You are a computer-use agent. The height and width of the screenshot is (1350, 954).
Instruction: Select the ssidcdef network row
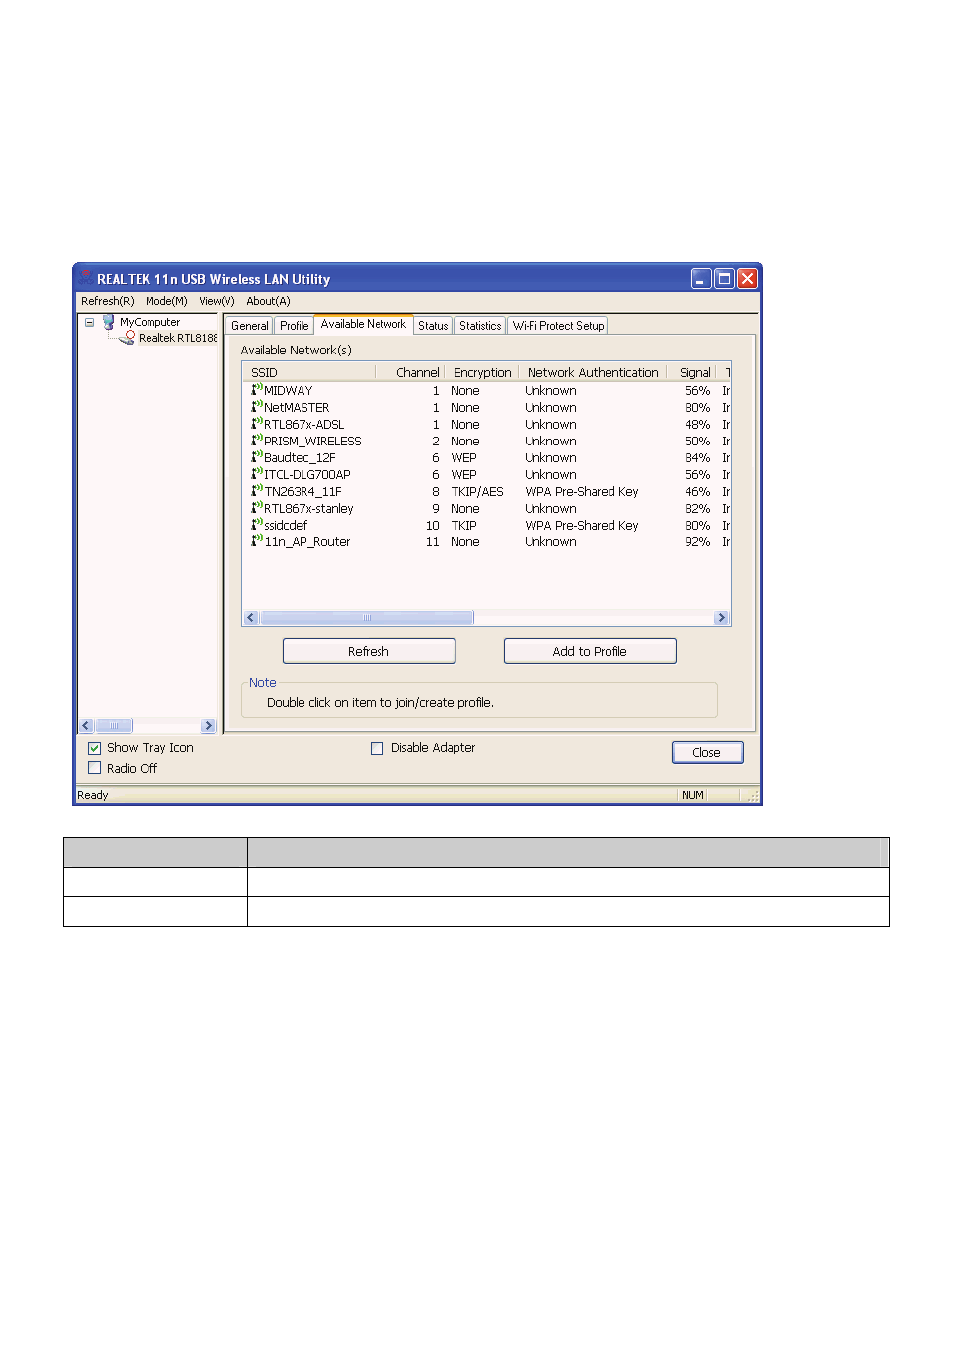click(487, 526)
